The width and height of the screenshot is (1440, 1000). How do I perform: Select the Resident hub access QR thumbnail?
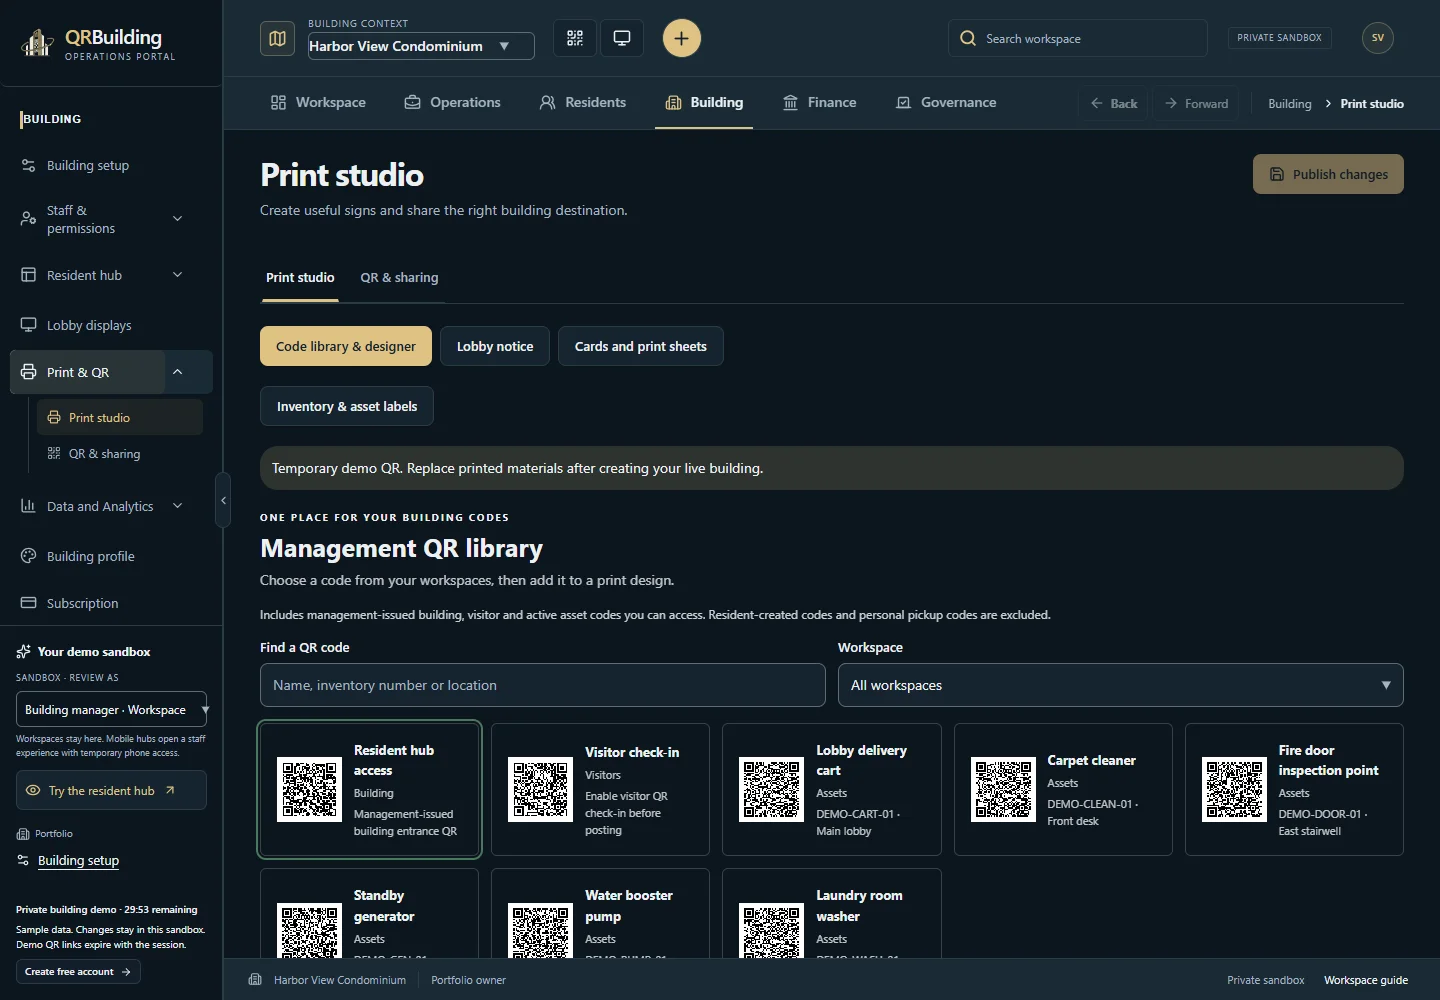click(x=309, y=790)
